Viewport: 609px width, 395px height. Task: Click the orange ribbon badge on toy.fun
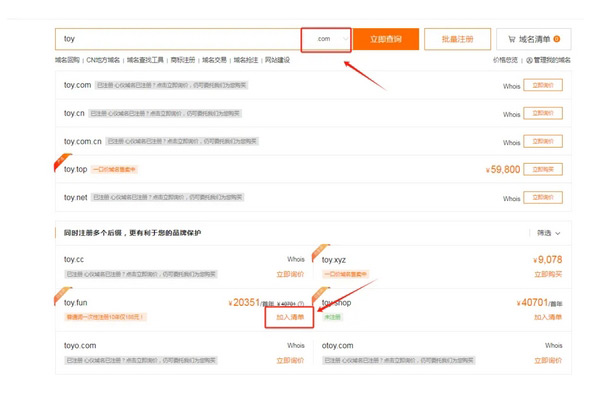63,295
